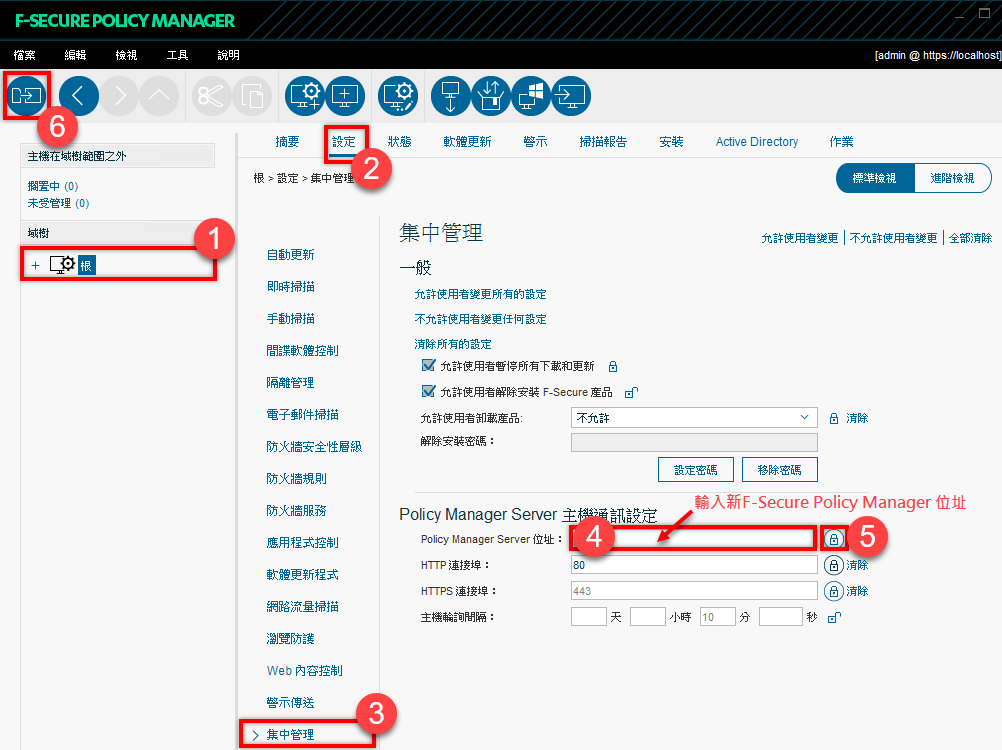
Task: Open the 檢視 menu
Action: 127,55
